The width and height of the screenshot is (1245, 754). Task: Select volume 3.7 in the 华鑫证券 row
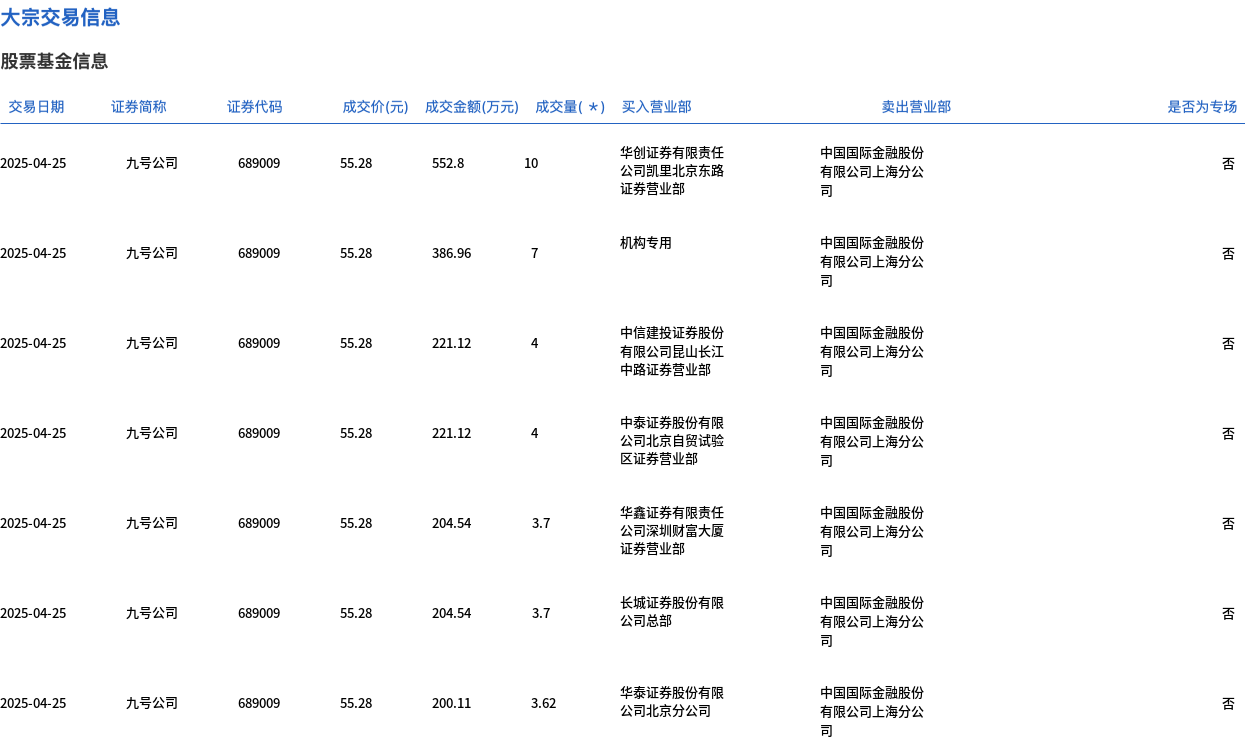point(541,523)
